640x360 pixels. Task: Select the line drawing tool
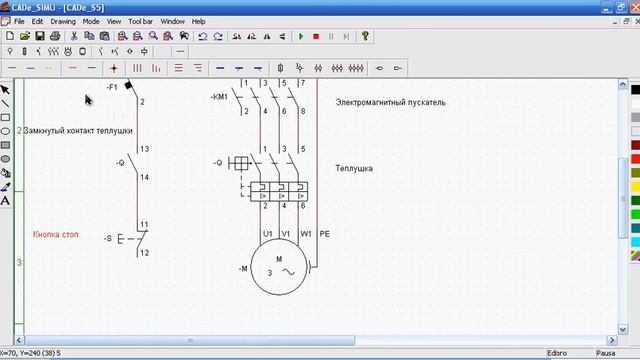(x=5, y=104)
